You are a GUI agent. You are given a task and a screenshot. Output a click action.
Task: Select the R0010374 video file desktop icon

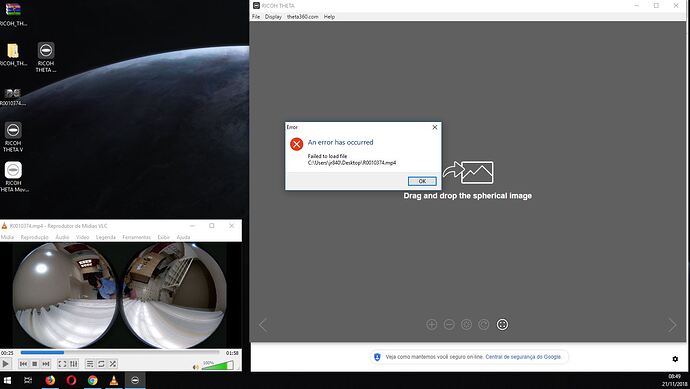coord(13,97)
